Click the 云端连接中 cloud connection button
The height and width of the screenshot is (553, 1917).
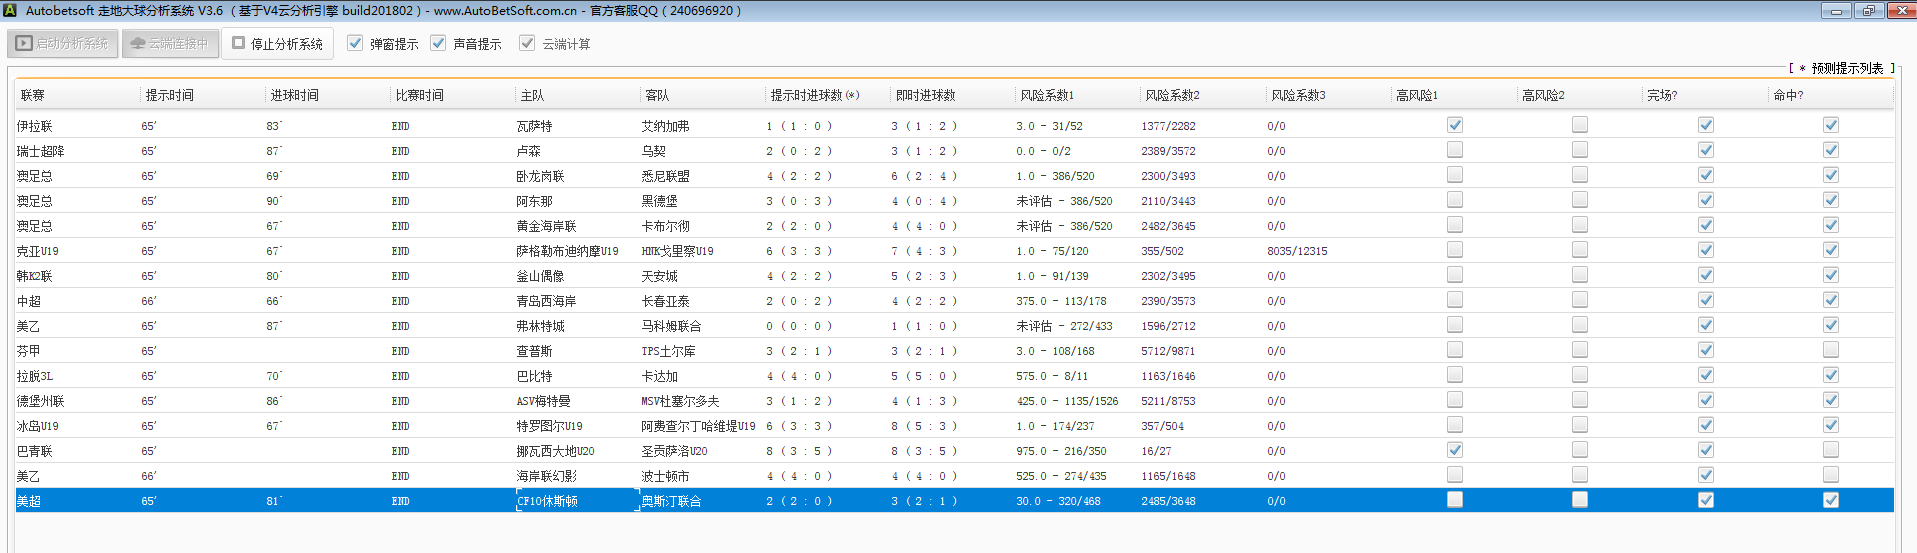point(170,44)
